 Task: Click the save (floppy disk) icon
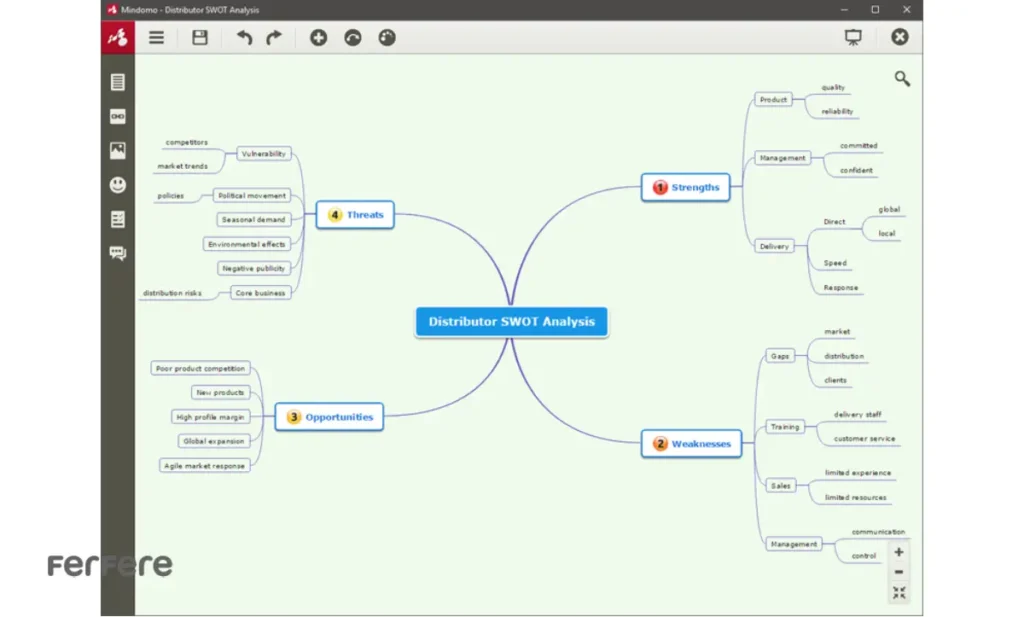pyautogui.click(x=200, y=38)
